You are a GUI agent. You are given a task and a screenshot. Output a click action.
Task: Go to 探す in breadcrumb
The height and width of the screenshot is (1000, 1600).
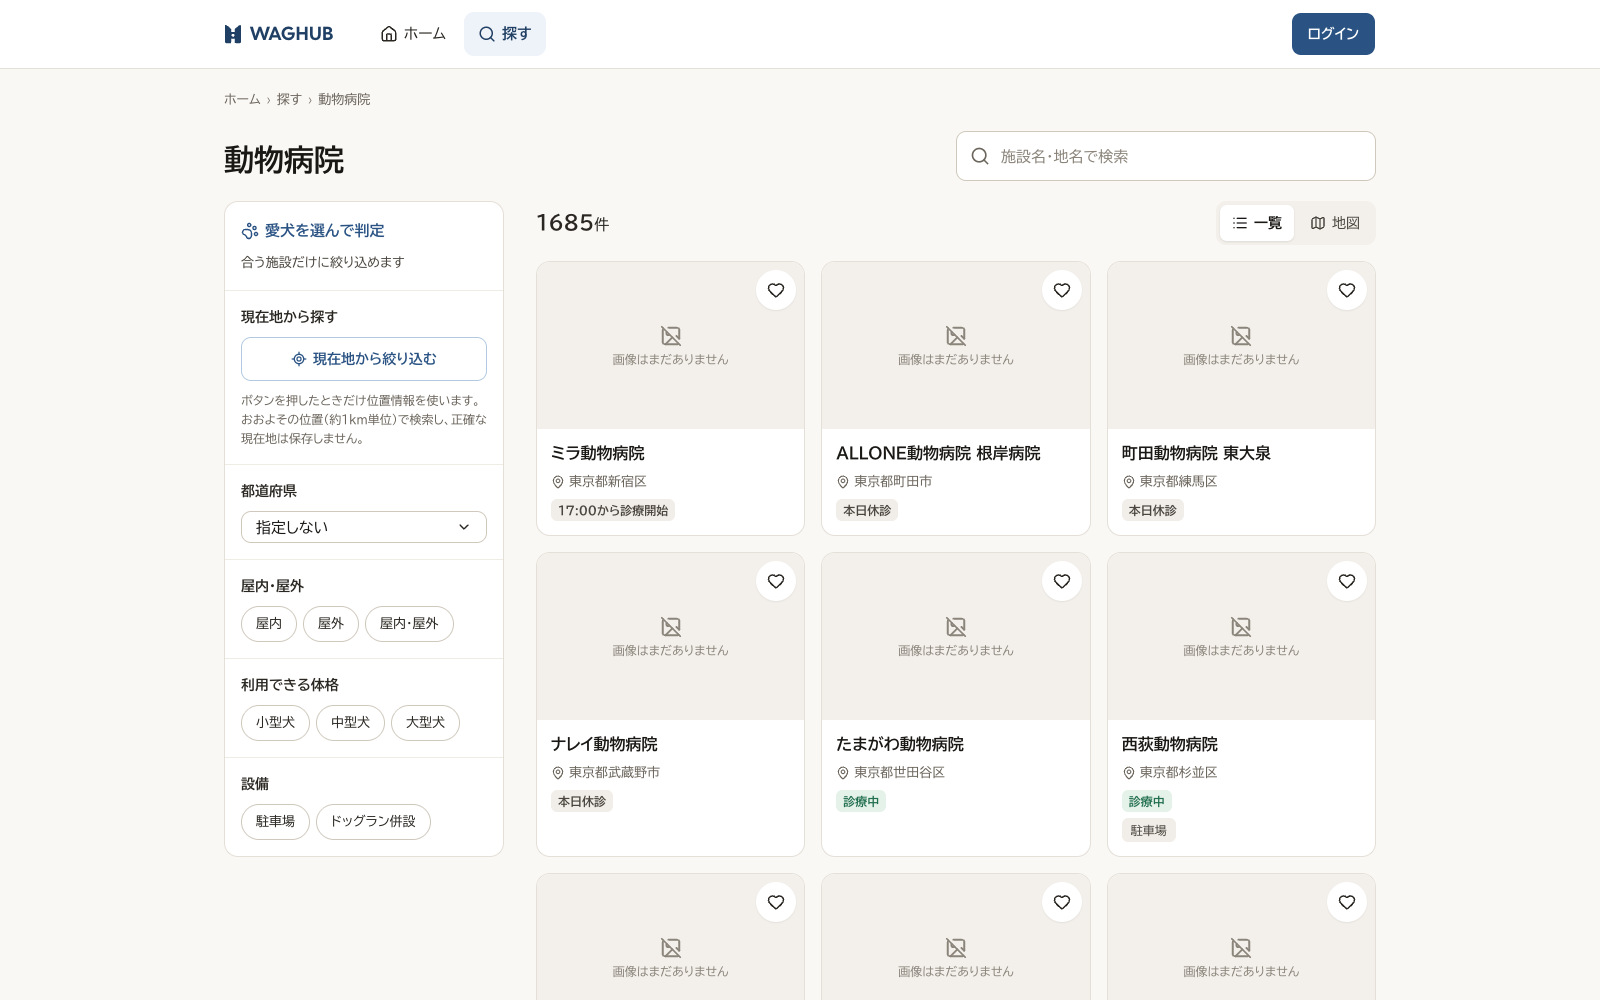click(x=289, y=99)
